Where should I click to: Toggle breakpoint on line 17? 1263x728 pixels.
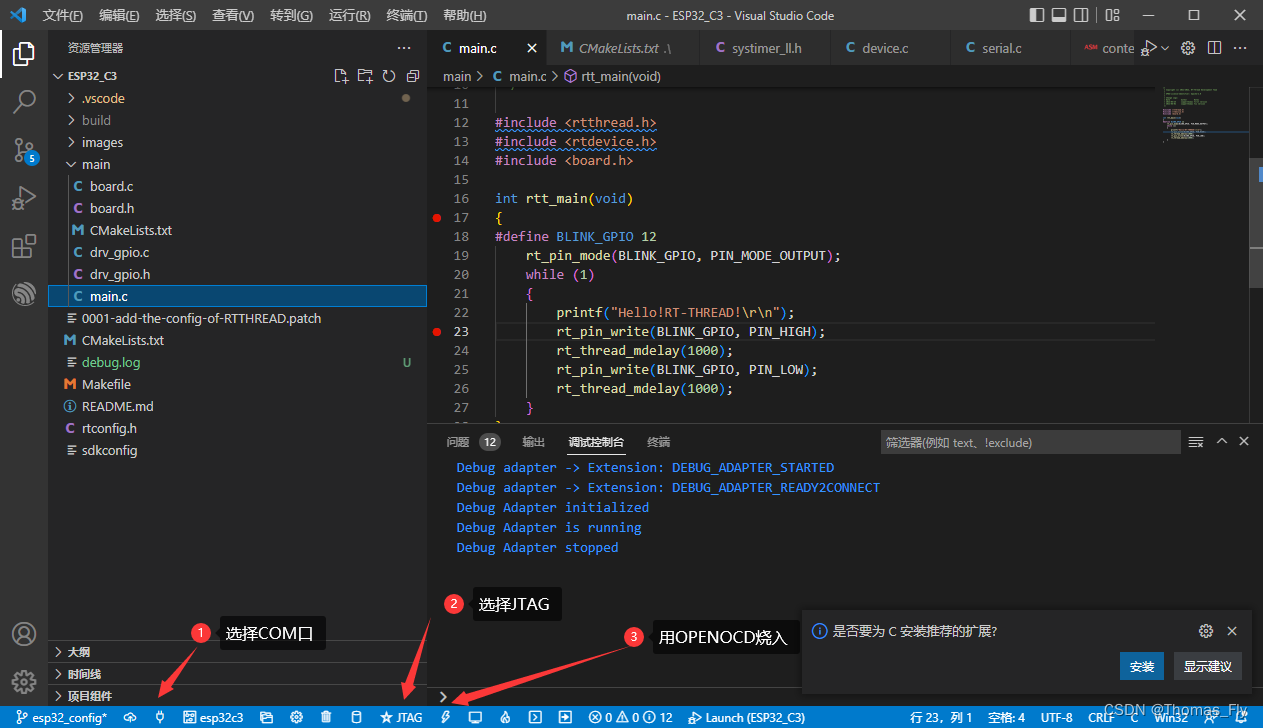436,217
